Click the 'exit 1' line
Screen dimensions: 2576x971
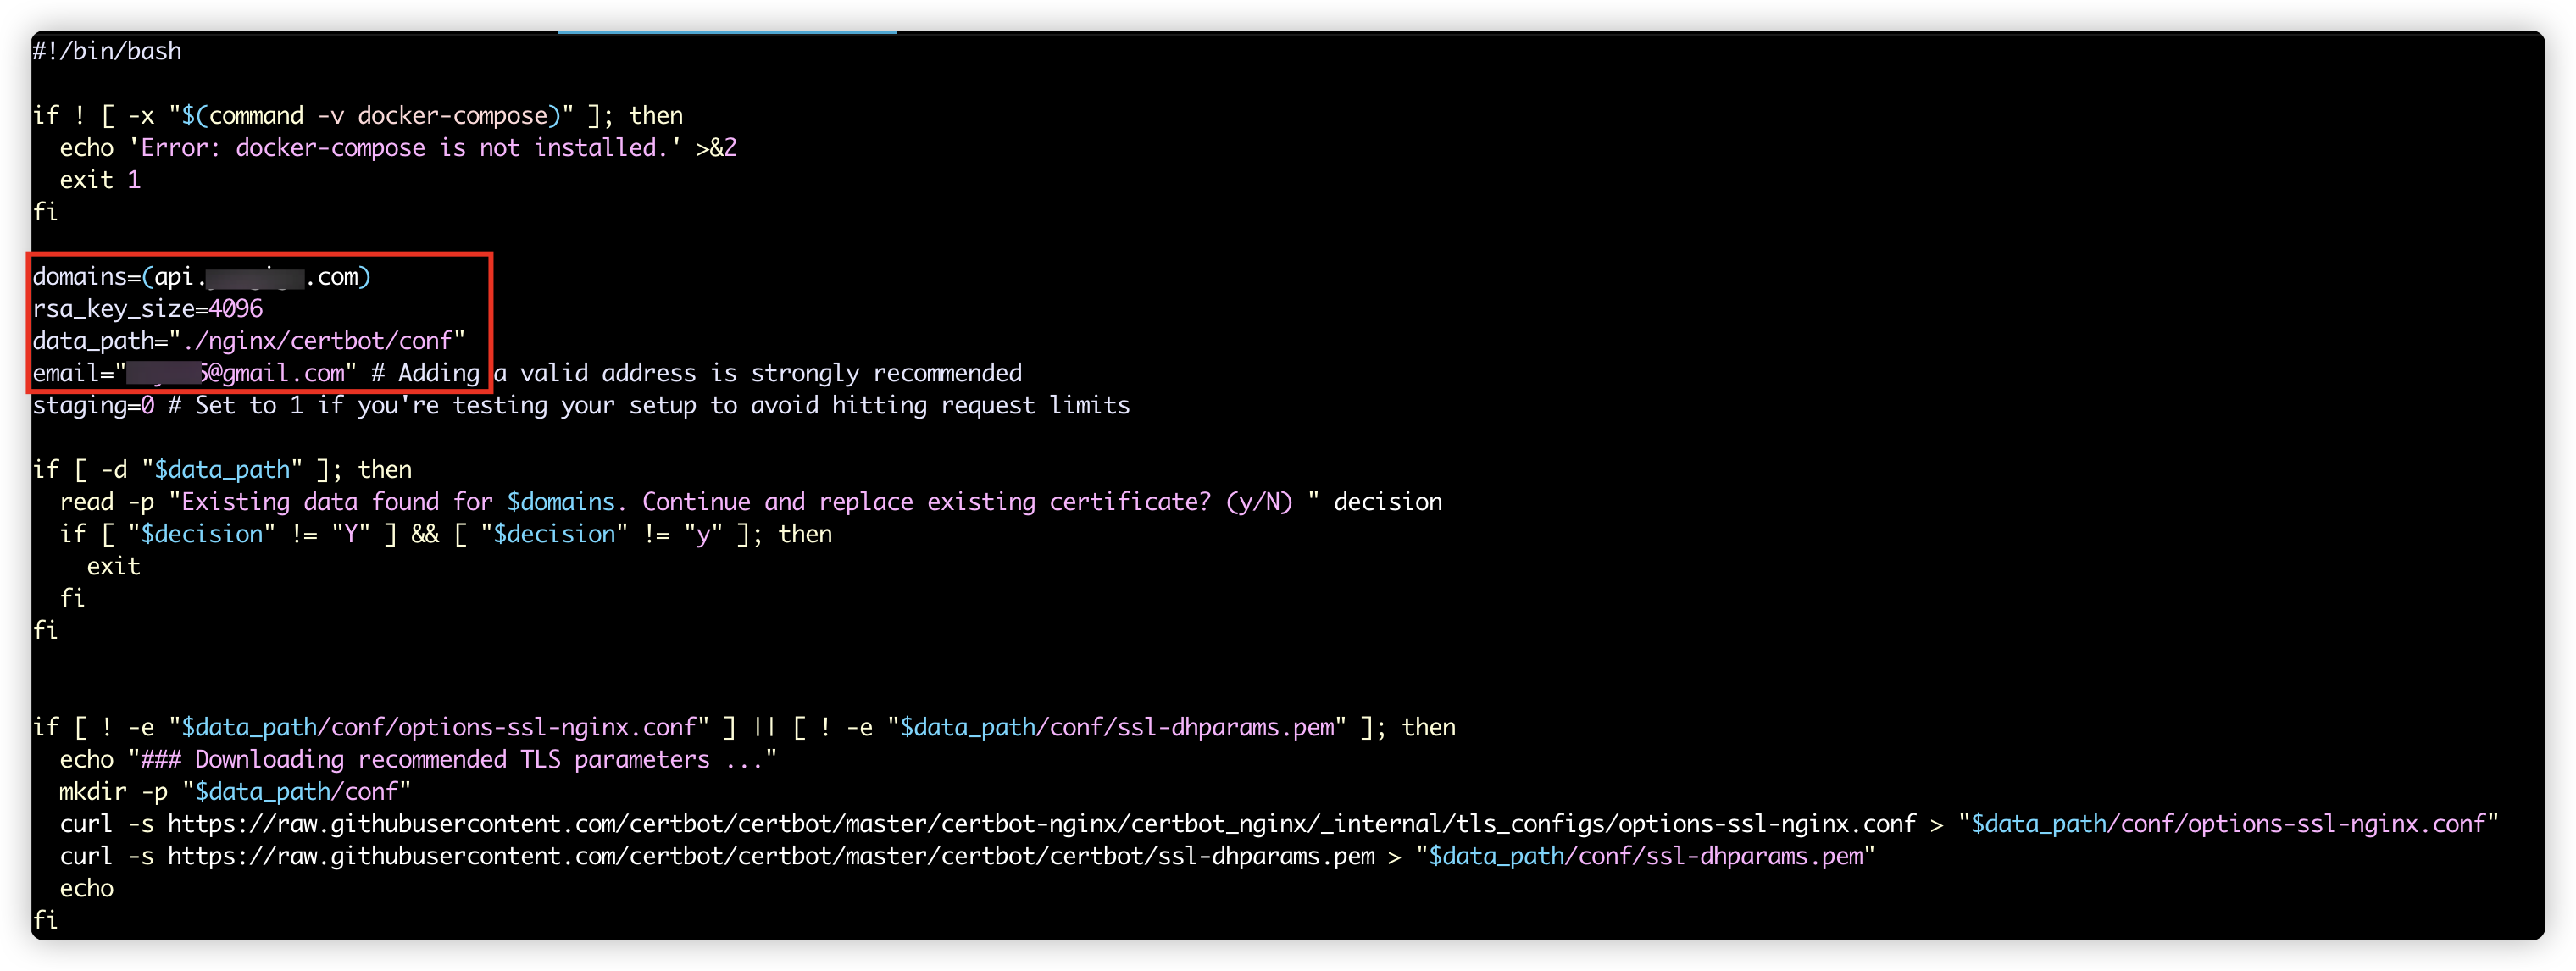coord(100,180)
